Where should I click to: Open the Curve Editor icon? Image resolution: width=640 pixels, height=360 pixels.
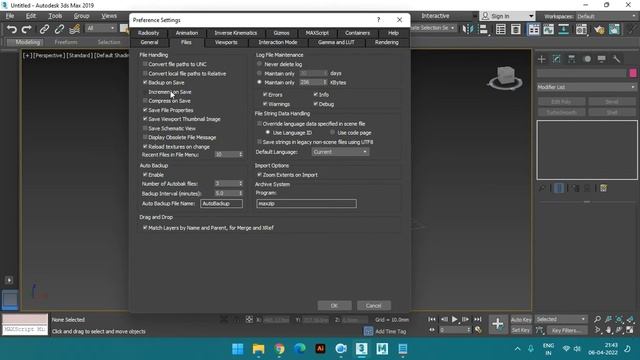pyautogui.click(x=549, y=29)
